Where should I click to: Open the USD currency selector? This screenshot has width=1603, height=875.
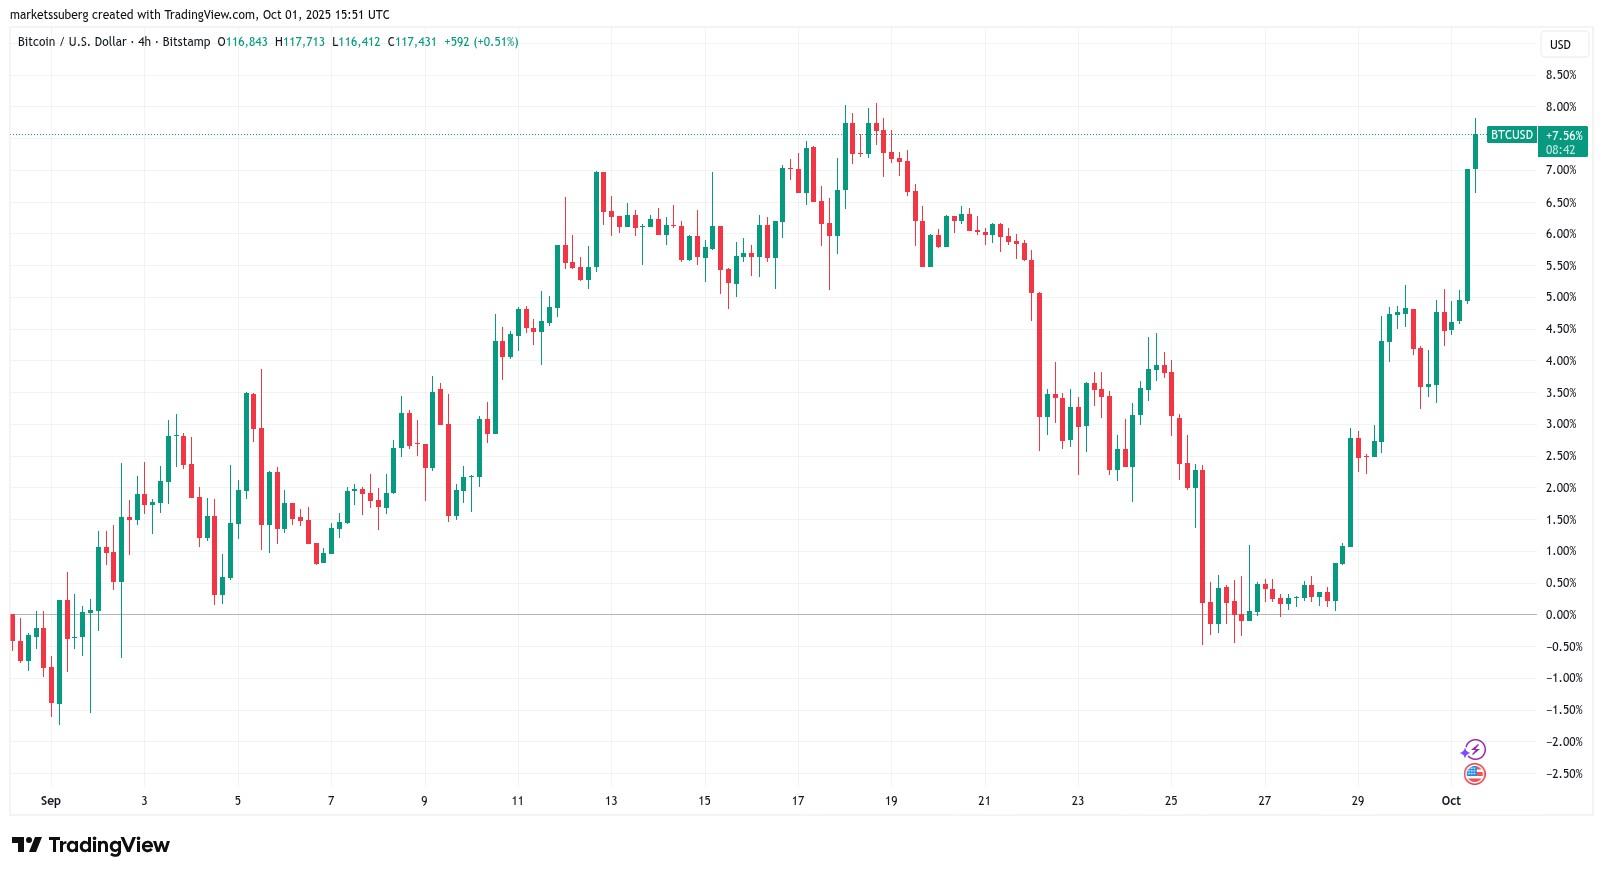pyautogui.click(x=1560, y=44)
